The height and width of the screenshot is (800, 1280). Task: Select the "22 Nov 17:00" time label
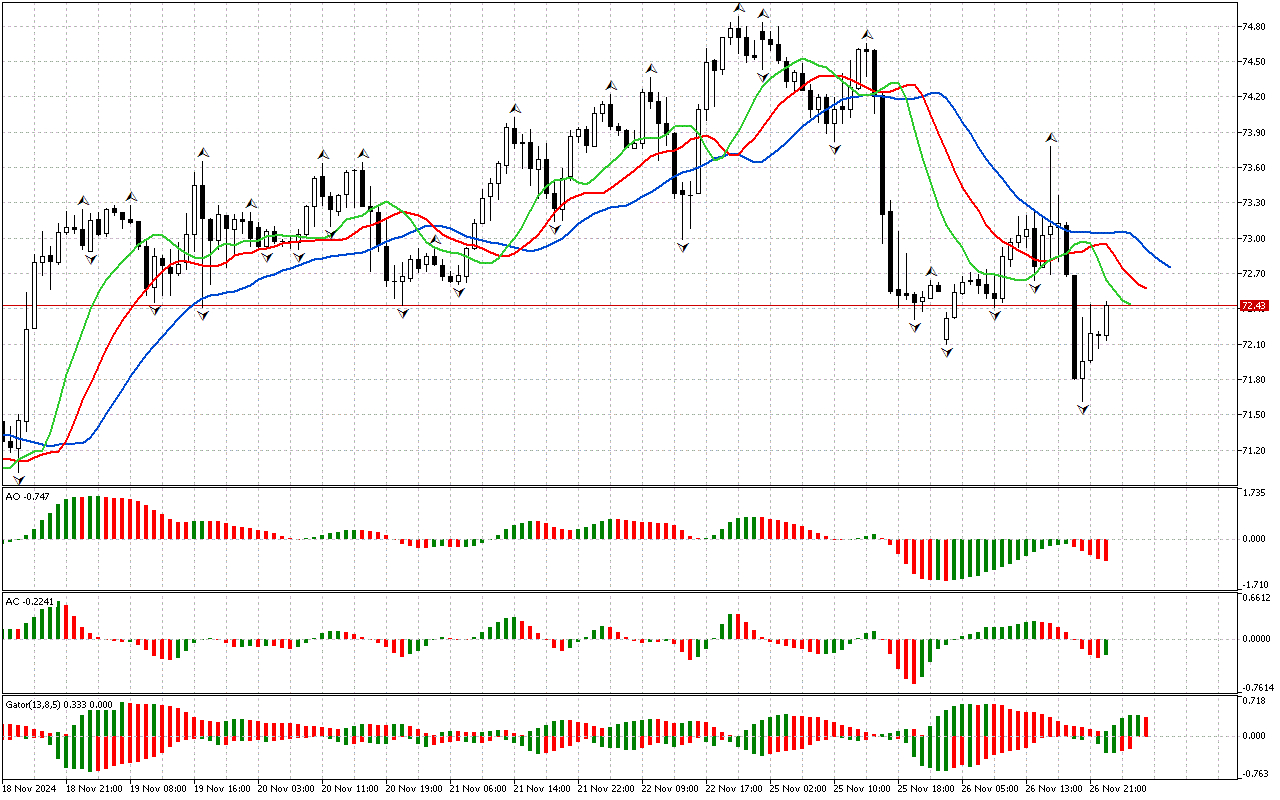(734, 789)
